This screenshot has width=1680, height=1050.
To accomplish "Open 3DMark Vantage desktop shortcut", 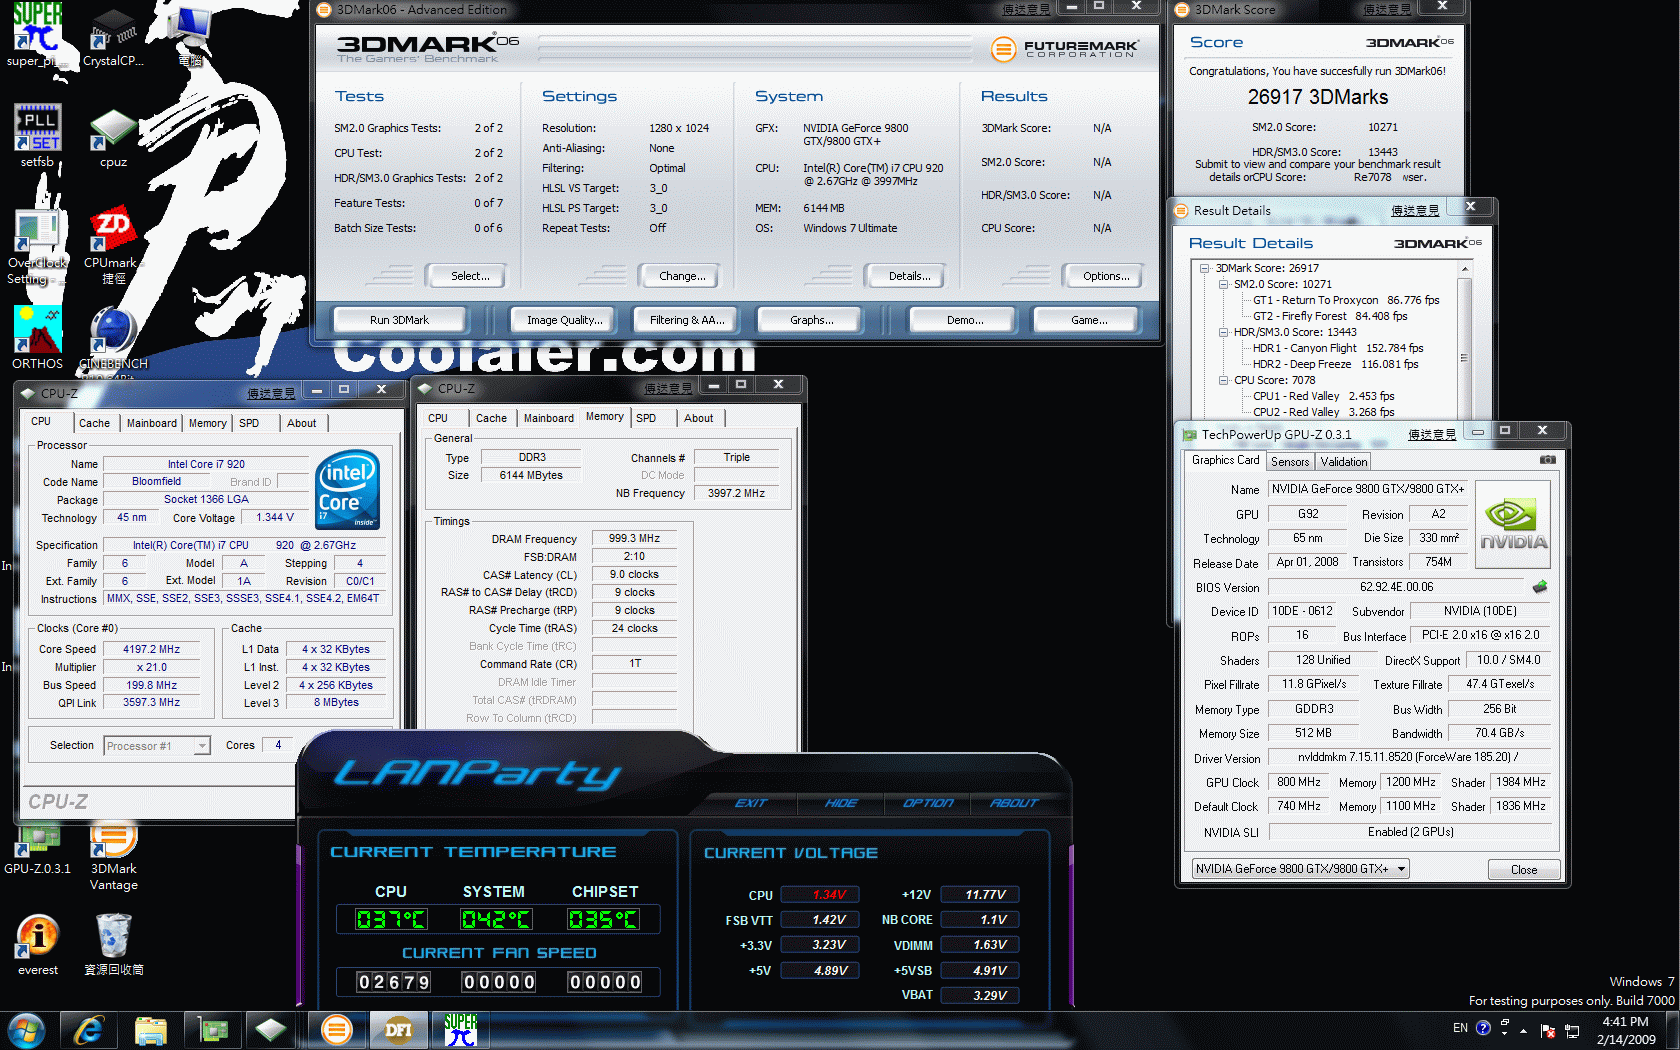I will click(113, 858).
